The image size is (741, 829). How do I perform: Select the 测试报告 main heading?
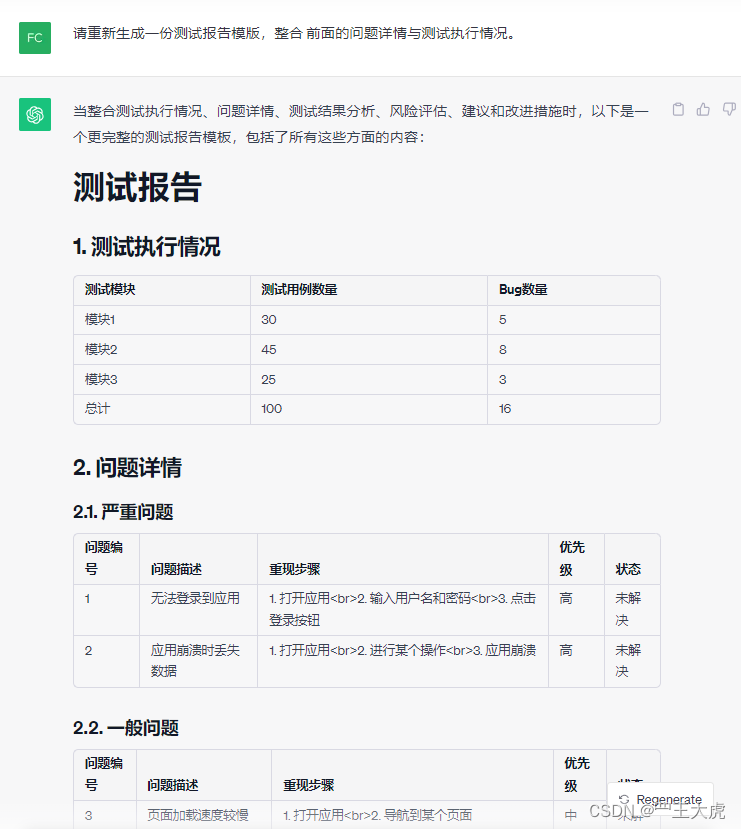(137, 187)
